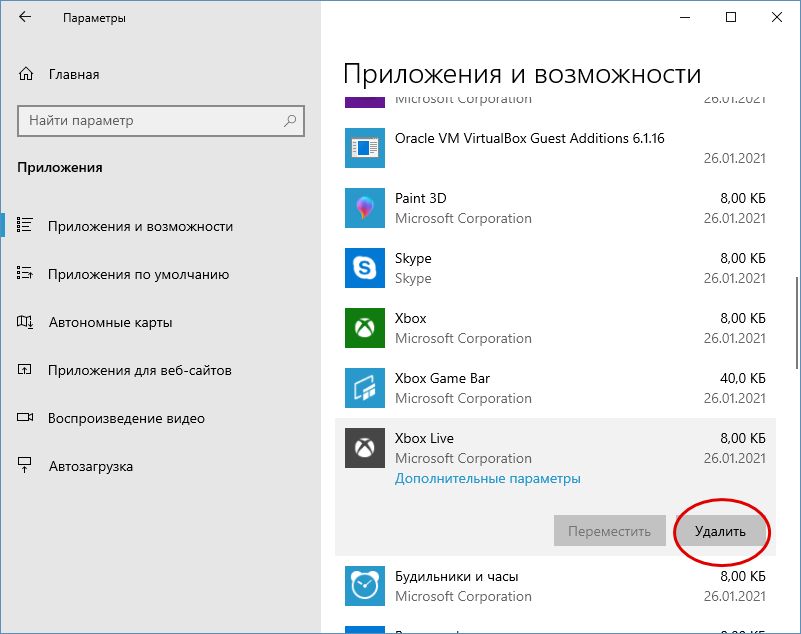The height and width of the screenshot is (634, 801).
Task: Maximize the Параметры window
Action: pos(731,18)
